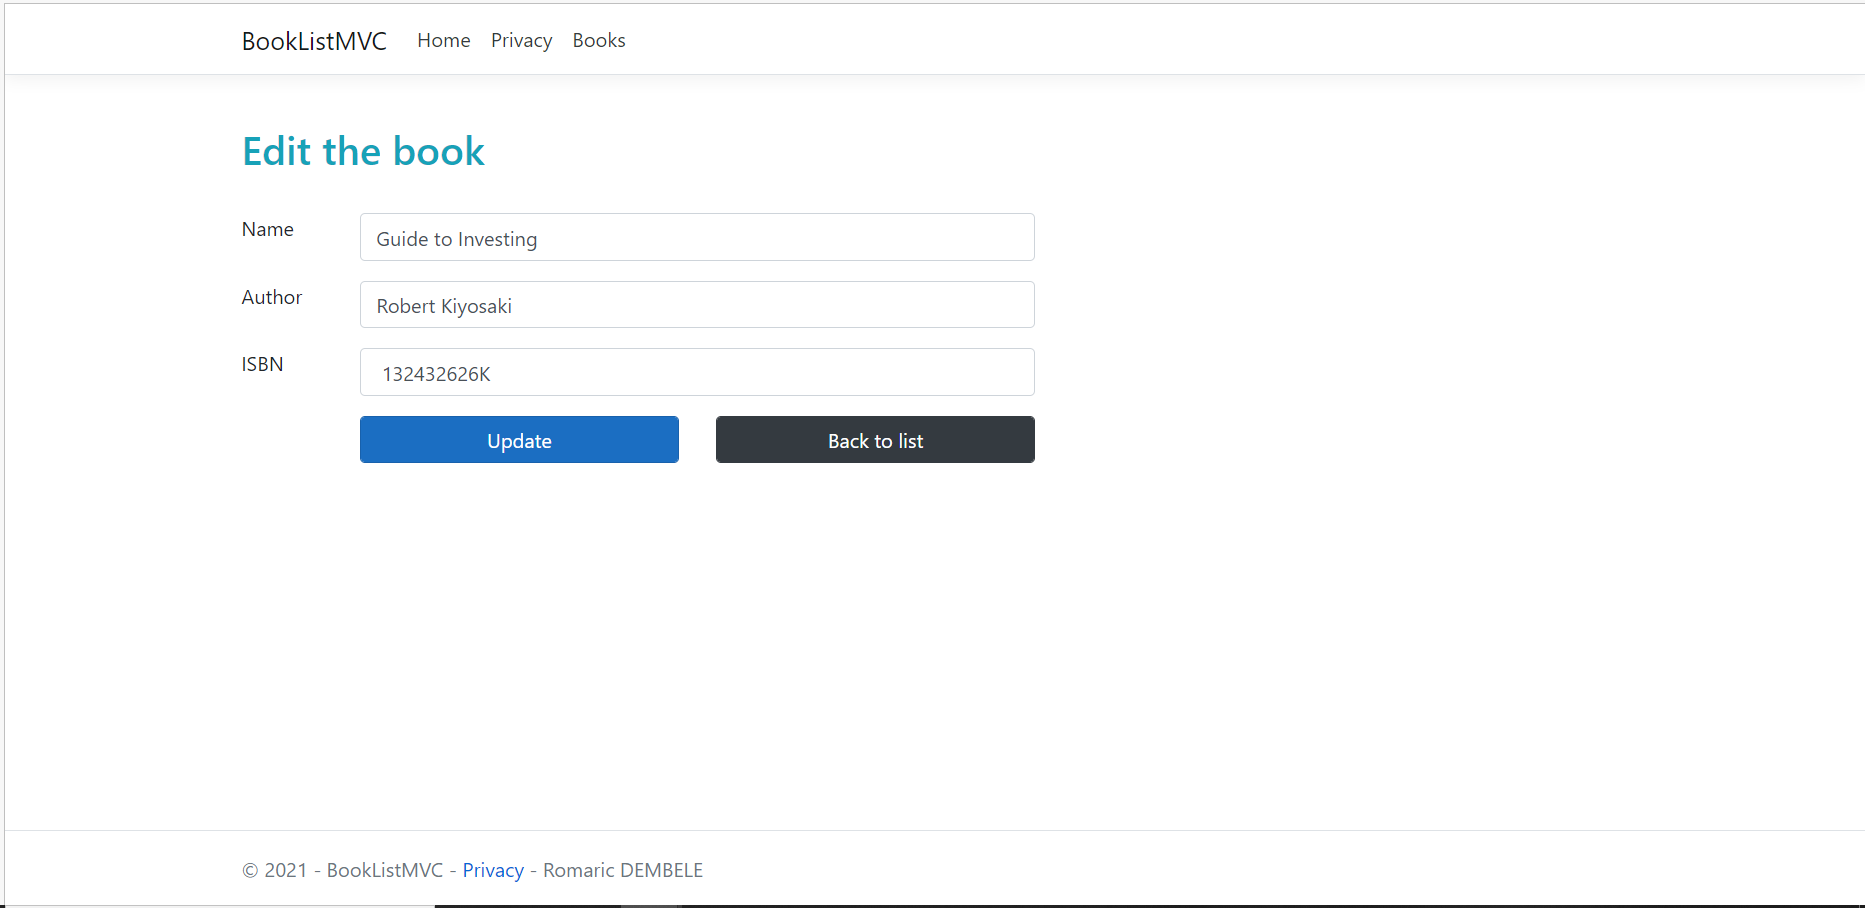Click the Back to list button

click(x=875, y=440)
